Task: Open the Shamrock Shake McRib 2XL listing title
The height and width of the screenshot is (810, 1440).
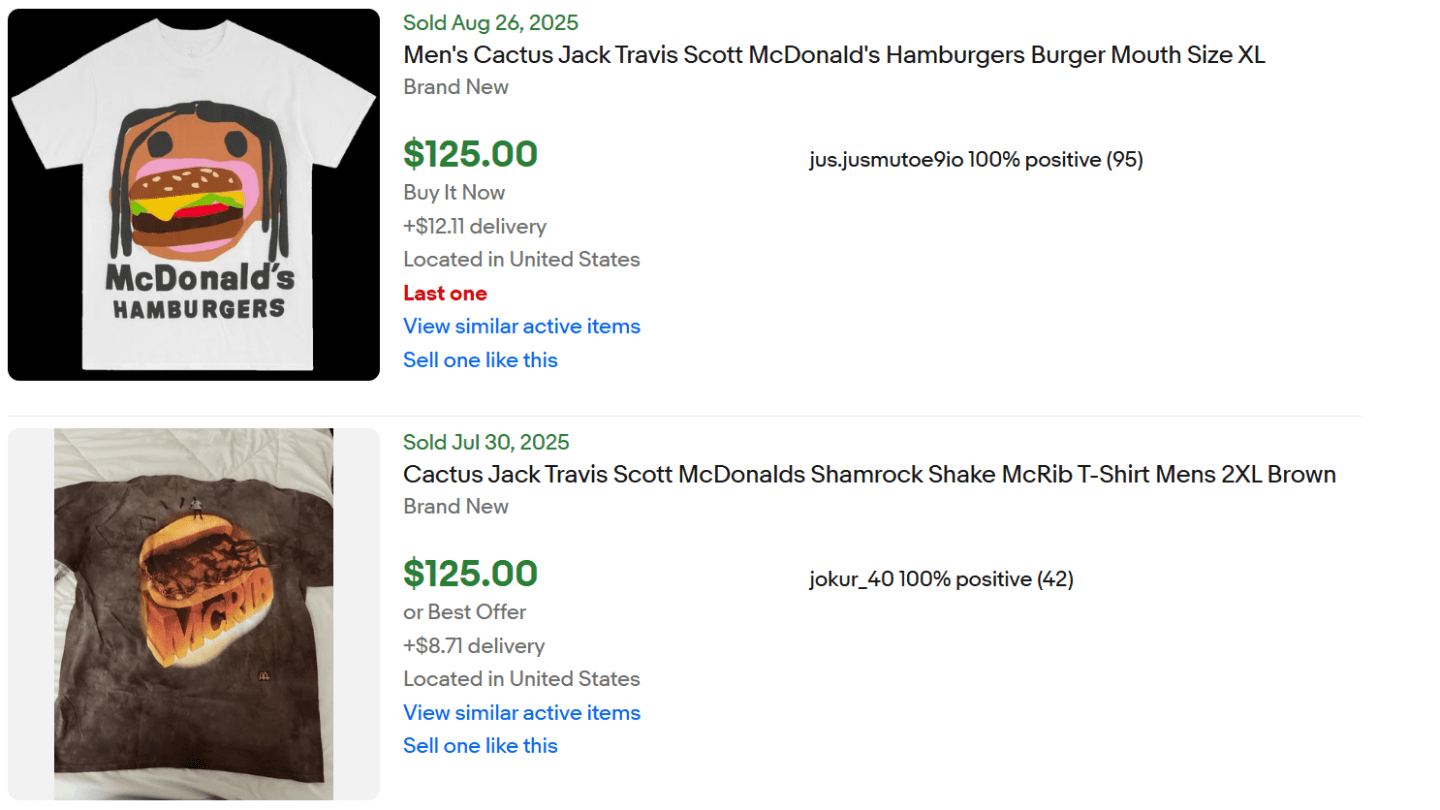Action: pyautogui.click(x=868, y=474)
